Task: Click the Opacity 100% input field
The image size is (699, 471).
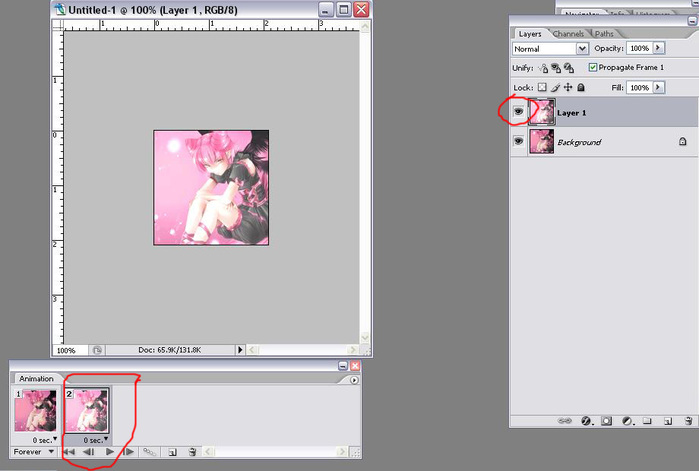Action: pos(639,48)
